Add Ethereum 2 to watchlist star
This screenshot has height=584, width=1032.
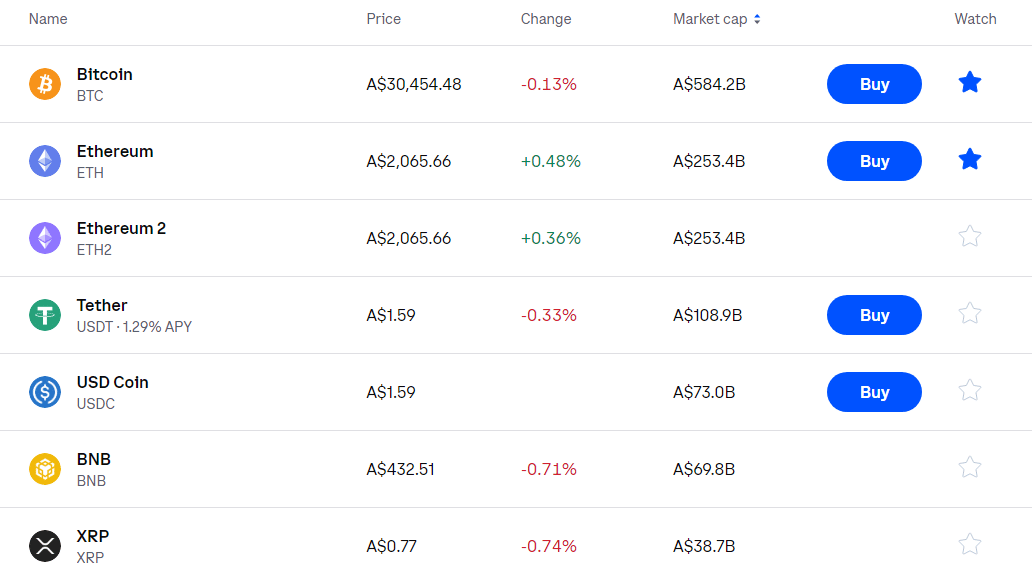click(x=969, y=236)
